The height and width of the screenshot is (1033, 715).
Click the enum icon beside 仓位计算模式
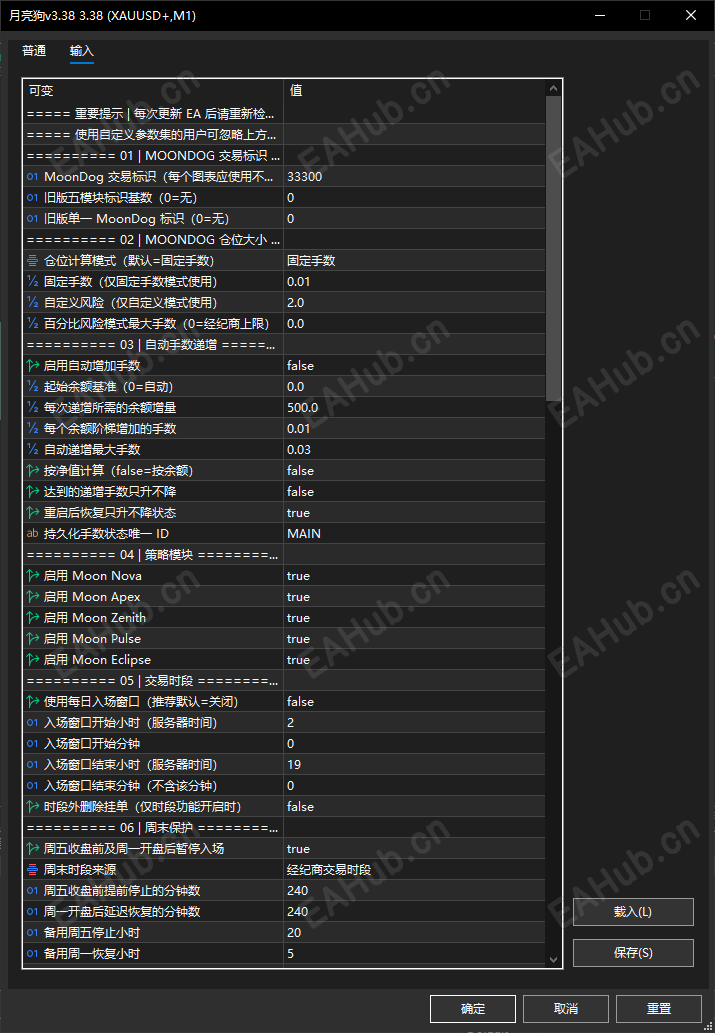coord(32,260)
